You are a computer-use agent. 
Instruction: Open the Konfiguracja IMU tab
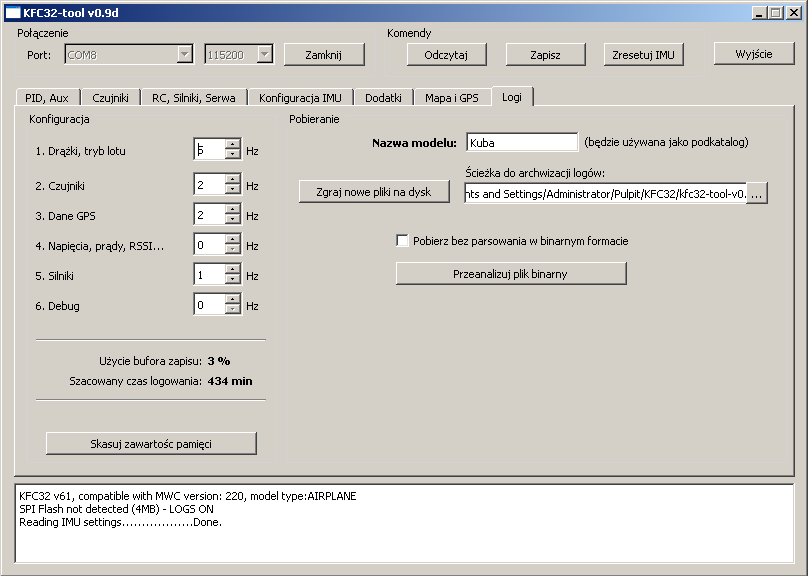coord(300,98)
